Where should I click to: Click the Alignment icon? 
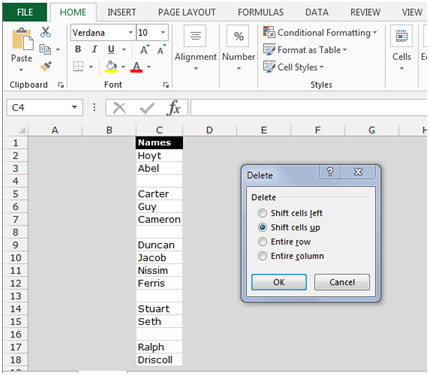click(x=195, y=36)
